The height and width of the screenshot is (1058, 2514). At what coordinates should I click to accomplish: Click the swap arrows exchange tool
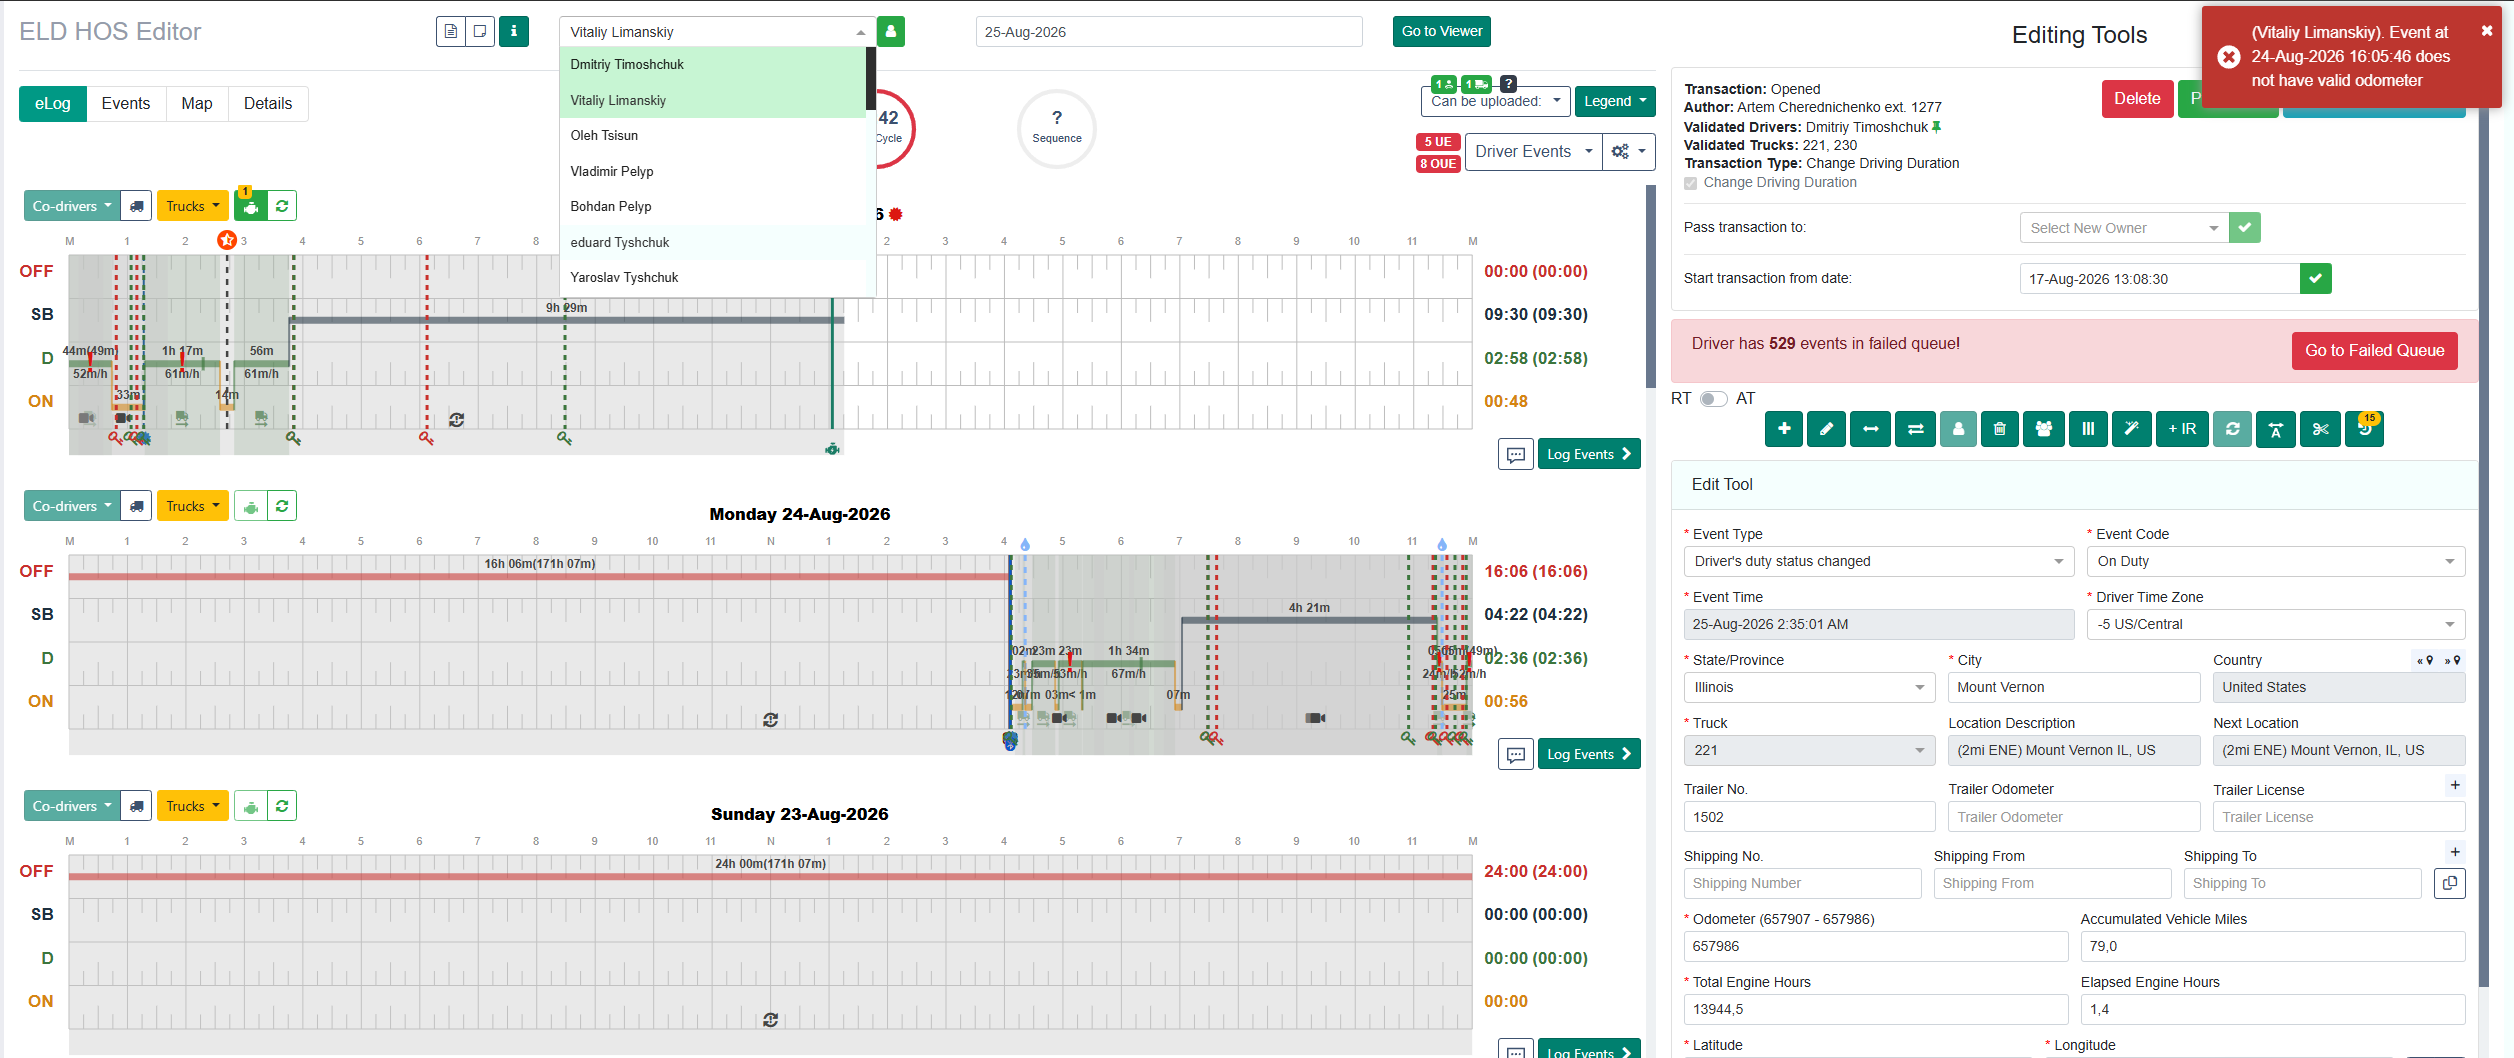coord(1915,429)
